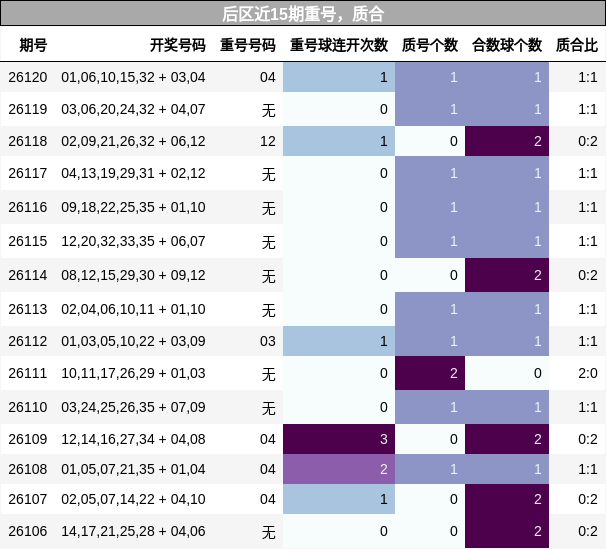Select issue number 26114
This screenshot has width=606, height=549.
tap(28, 275)
